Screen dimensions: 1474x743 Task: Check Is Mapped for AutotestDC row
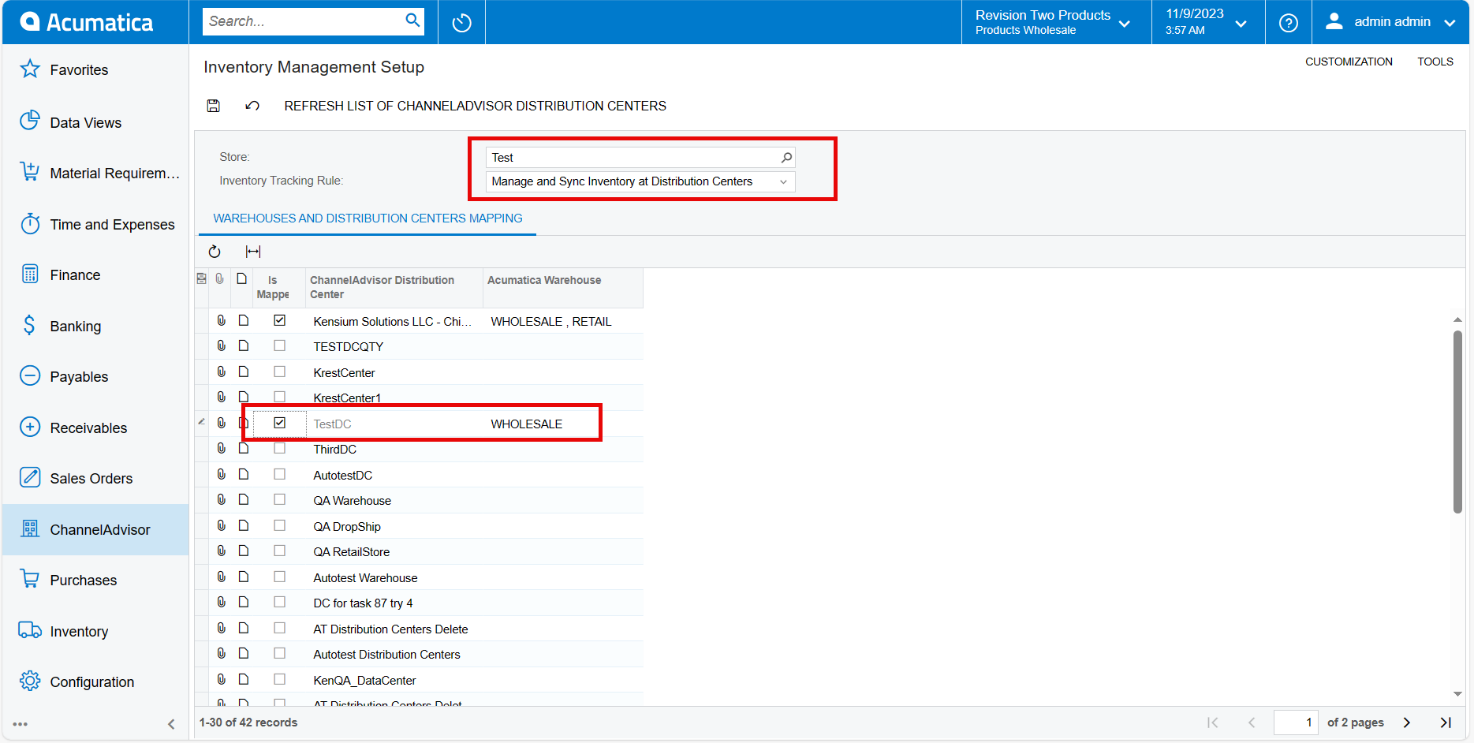[280, 474]
